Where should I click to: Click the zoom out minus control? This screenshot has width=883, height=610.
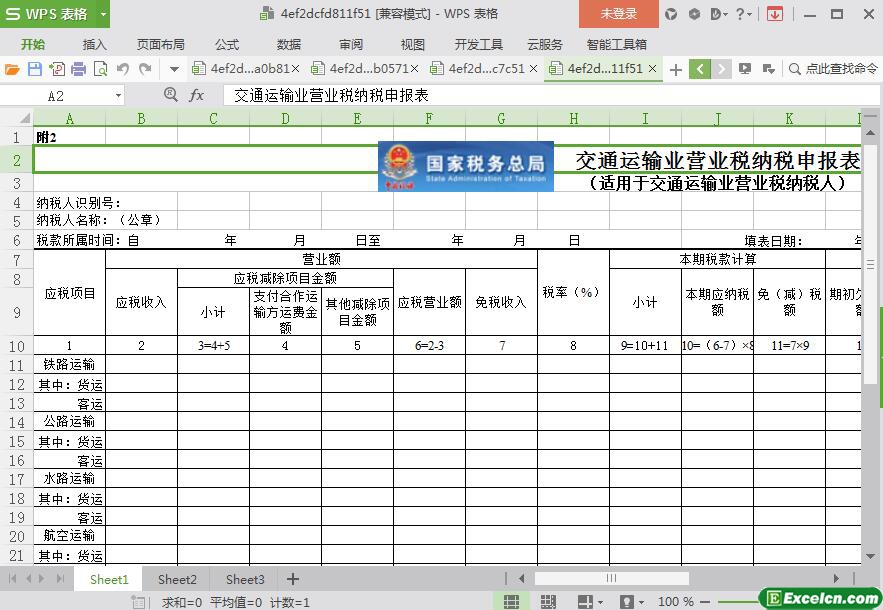(704, 602)
